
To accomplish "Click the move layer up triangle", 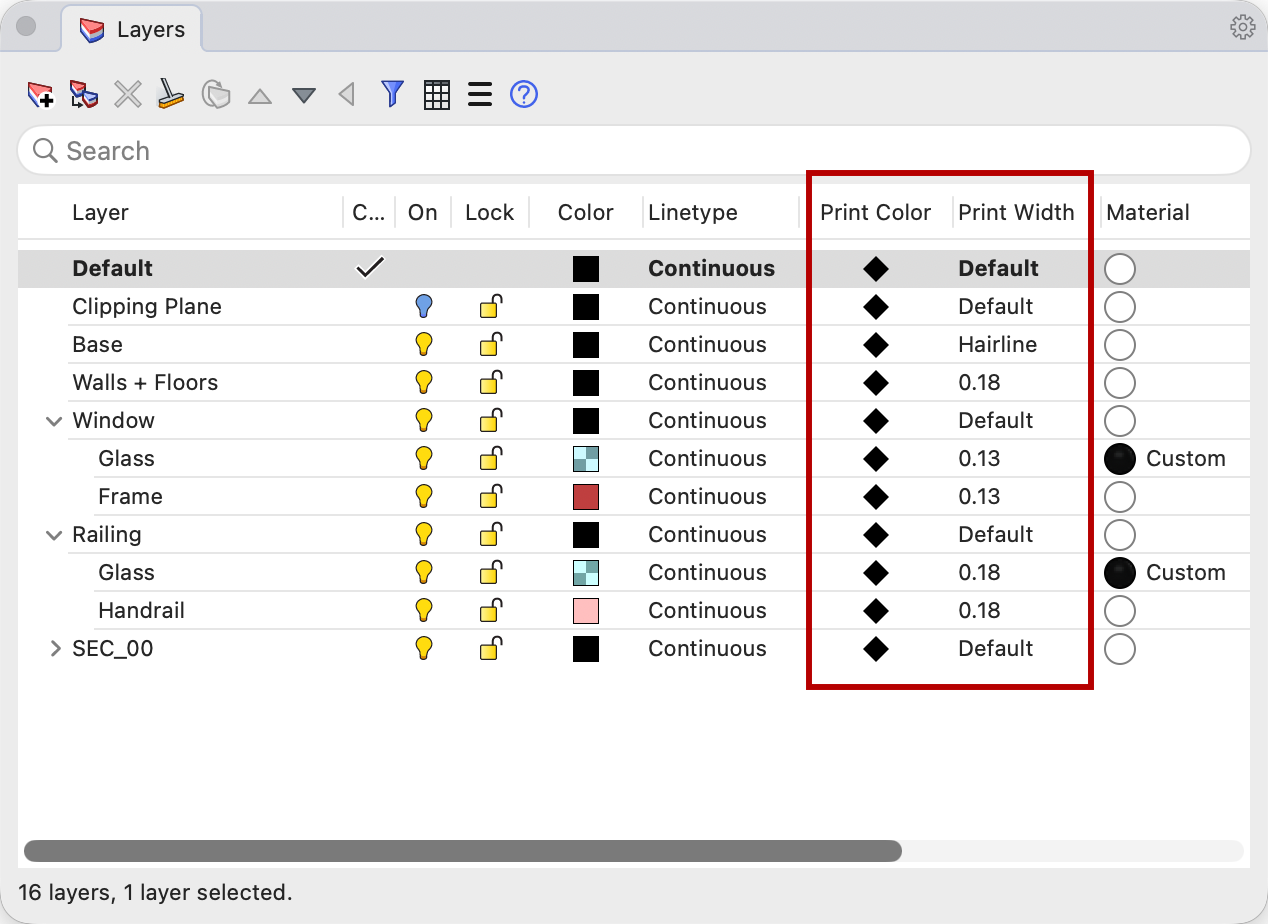I will (x=260, y=96).
